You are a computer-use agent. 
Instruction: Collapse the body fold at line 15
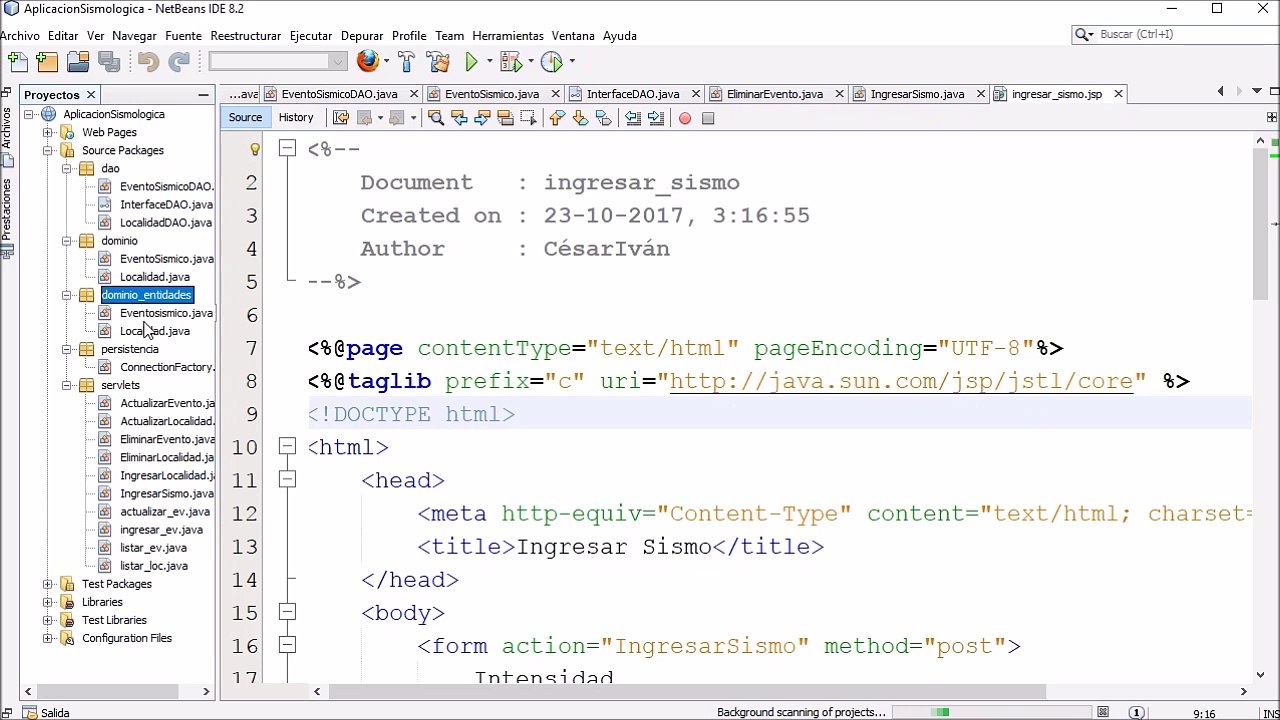(x=287, y=613)
